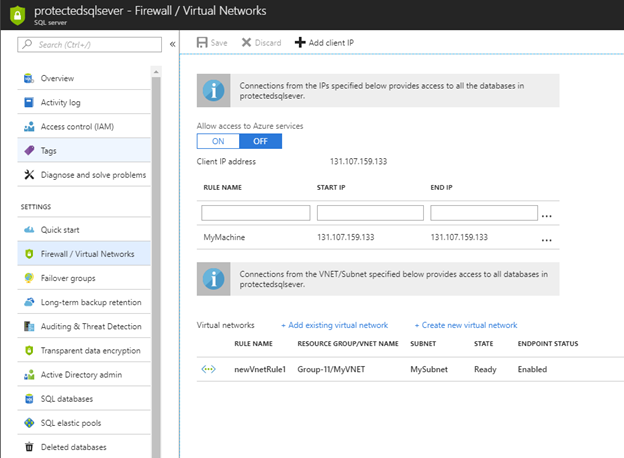Open Transparent data encryption
624x458 pixels.
click(84, 351)
